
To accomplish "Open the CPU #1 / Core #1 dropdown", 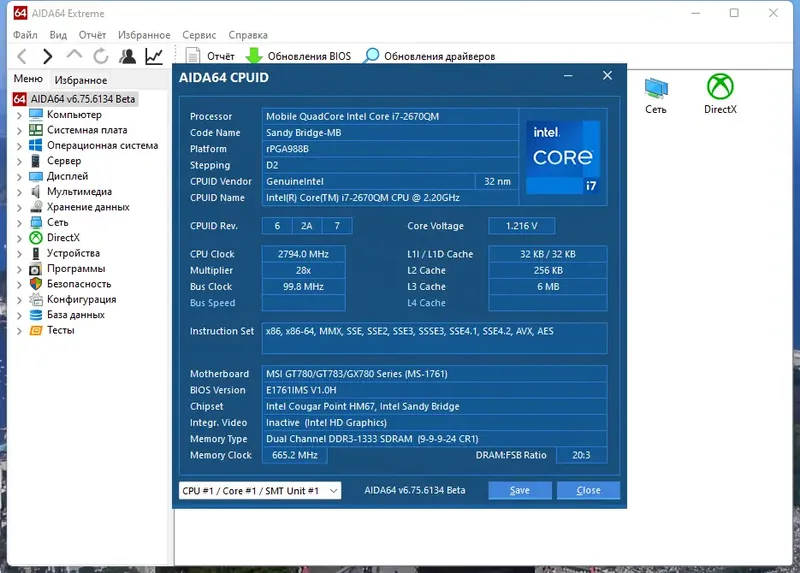I will [x=260, y=490].
